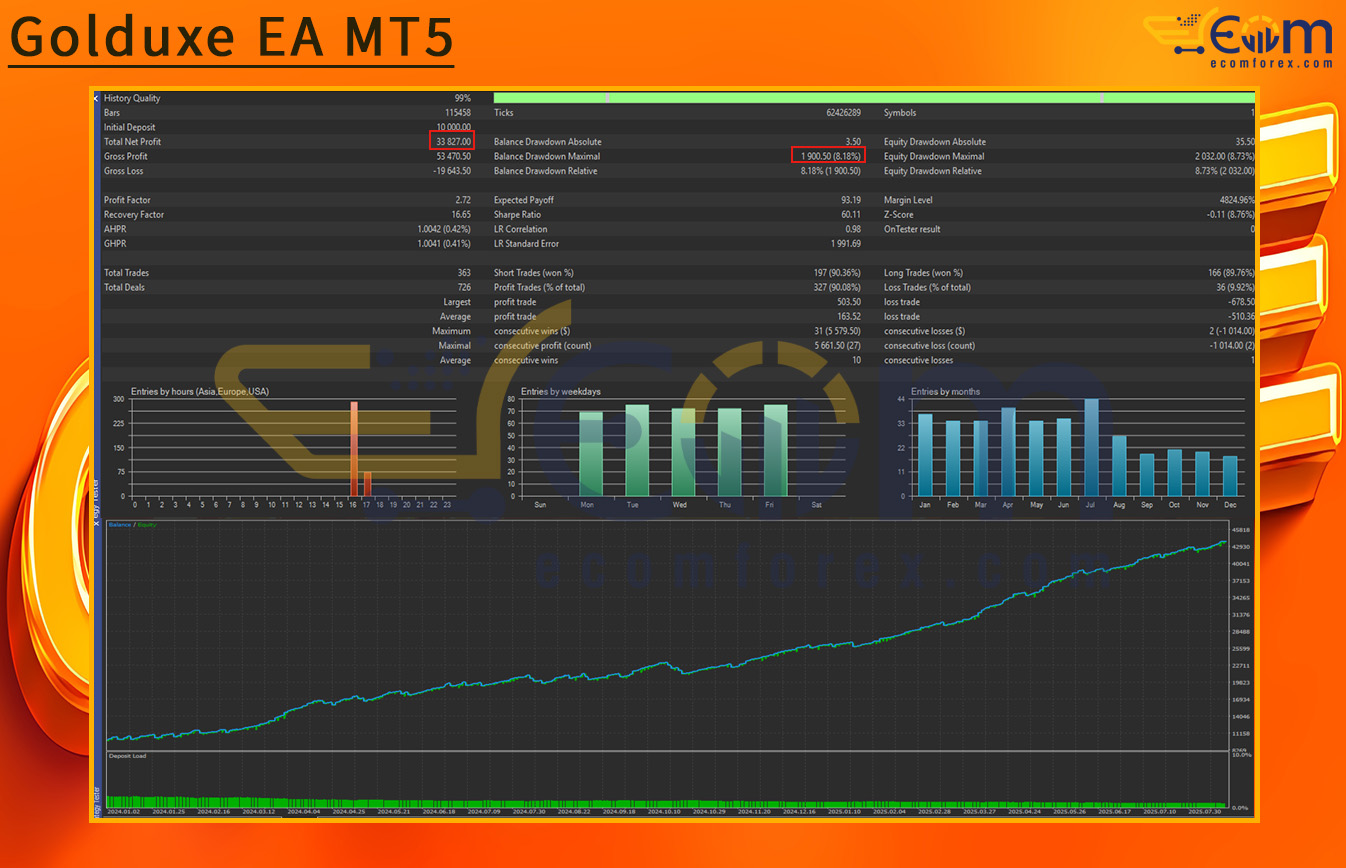Select consecutive loss (count) label
This screenshot has height=868, width=1346.
point(929,346)
